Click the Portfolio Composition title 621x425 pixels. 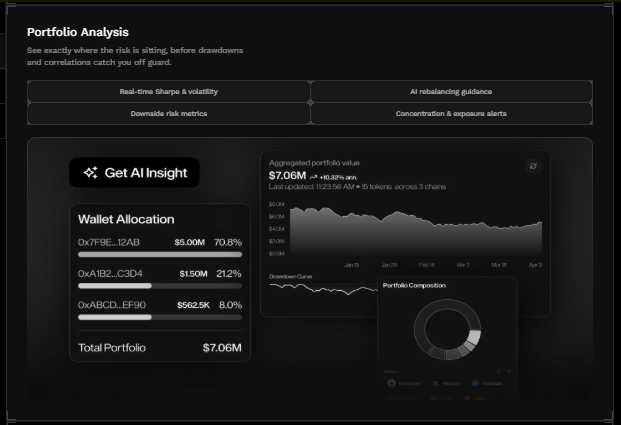414,285
